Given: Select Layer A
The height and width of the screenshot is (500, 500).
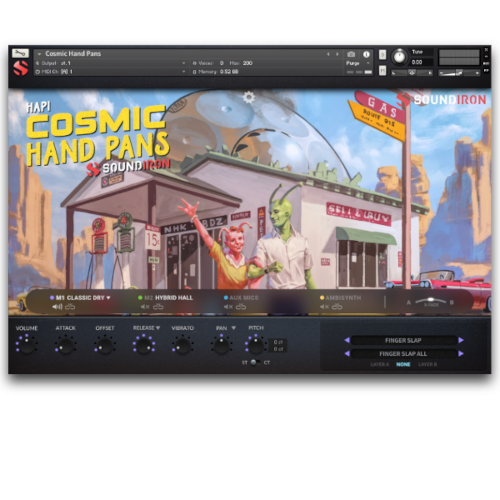Looking at the screenshot, I should click(x=380, y=365).
